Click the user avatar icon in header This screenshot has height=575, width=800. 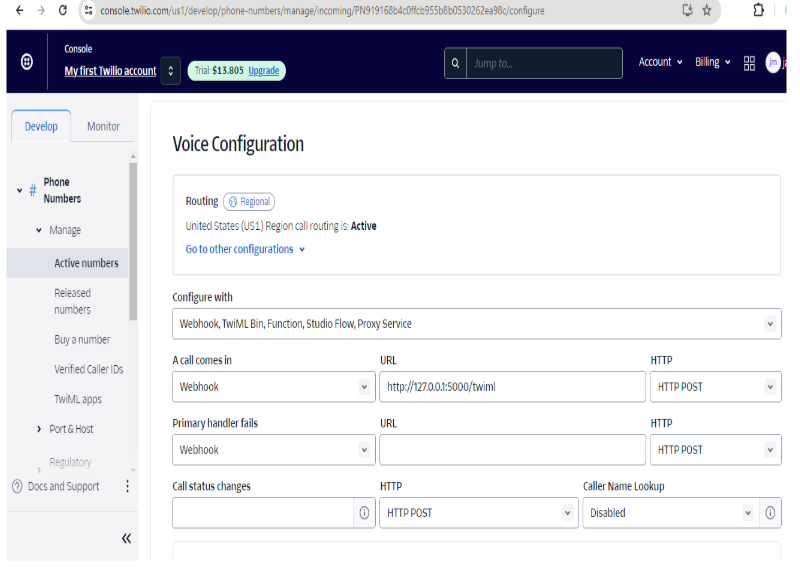click(773, 62)
